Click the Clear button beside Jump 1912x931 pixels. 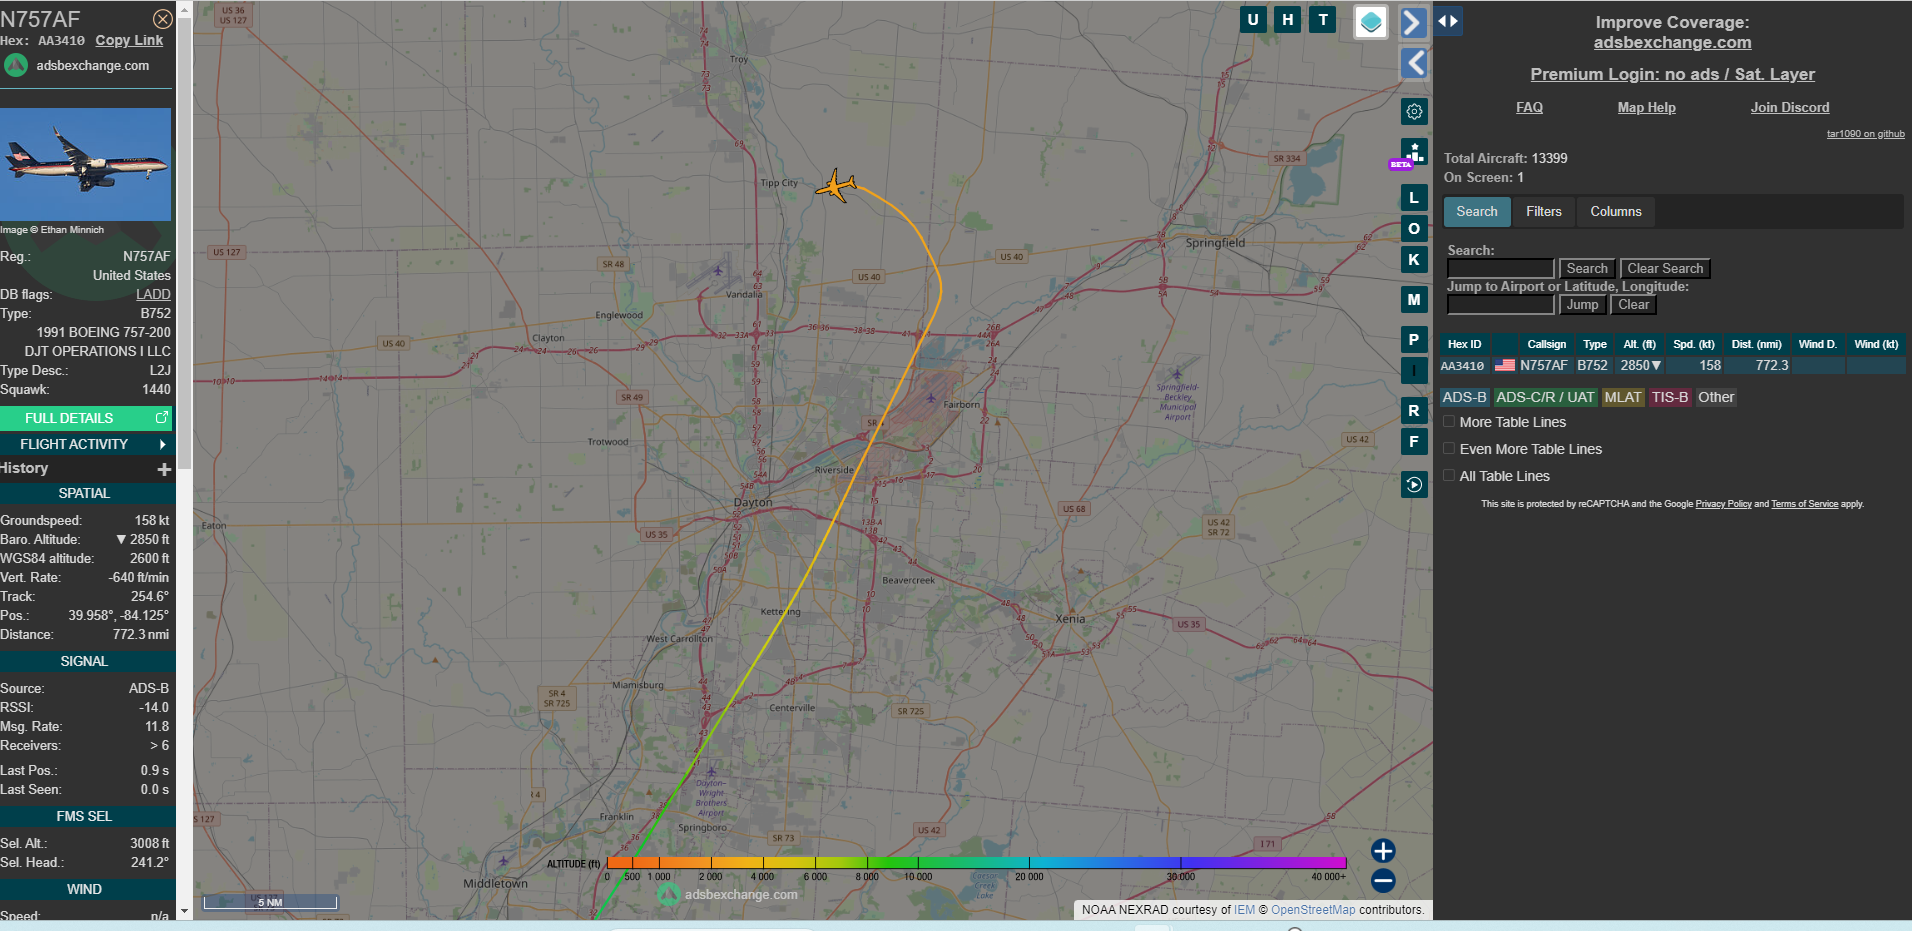click(x=1634, y=305)
